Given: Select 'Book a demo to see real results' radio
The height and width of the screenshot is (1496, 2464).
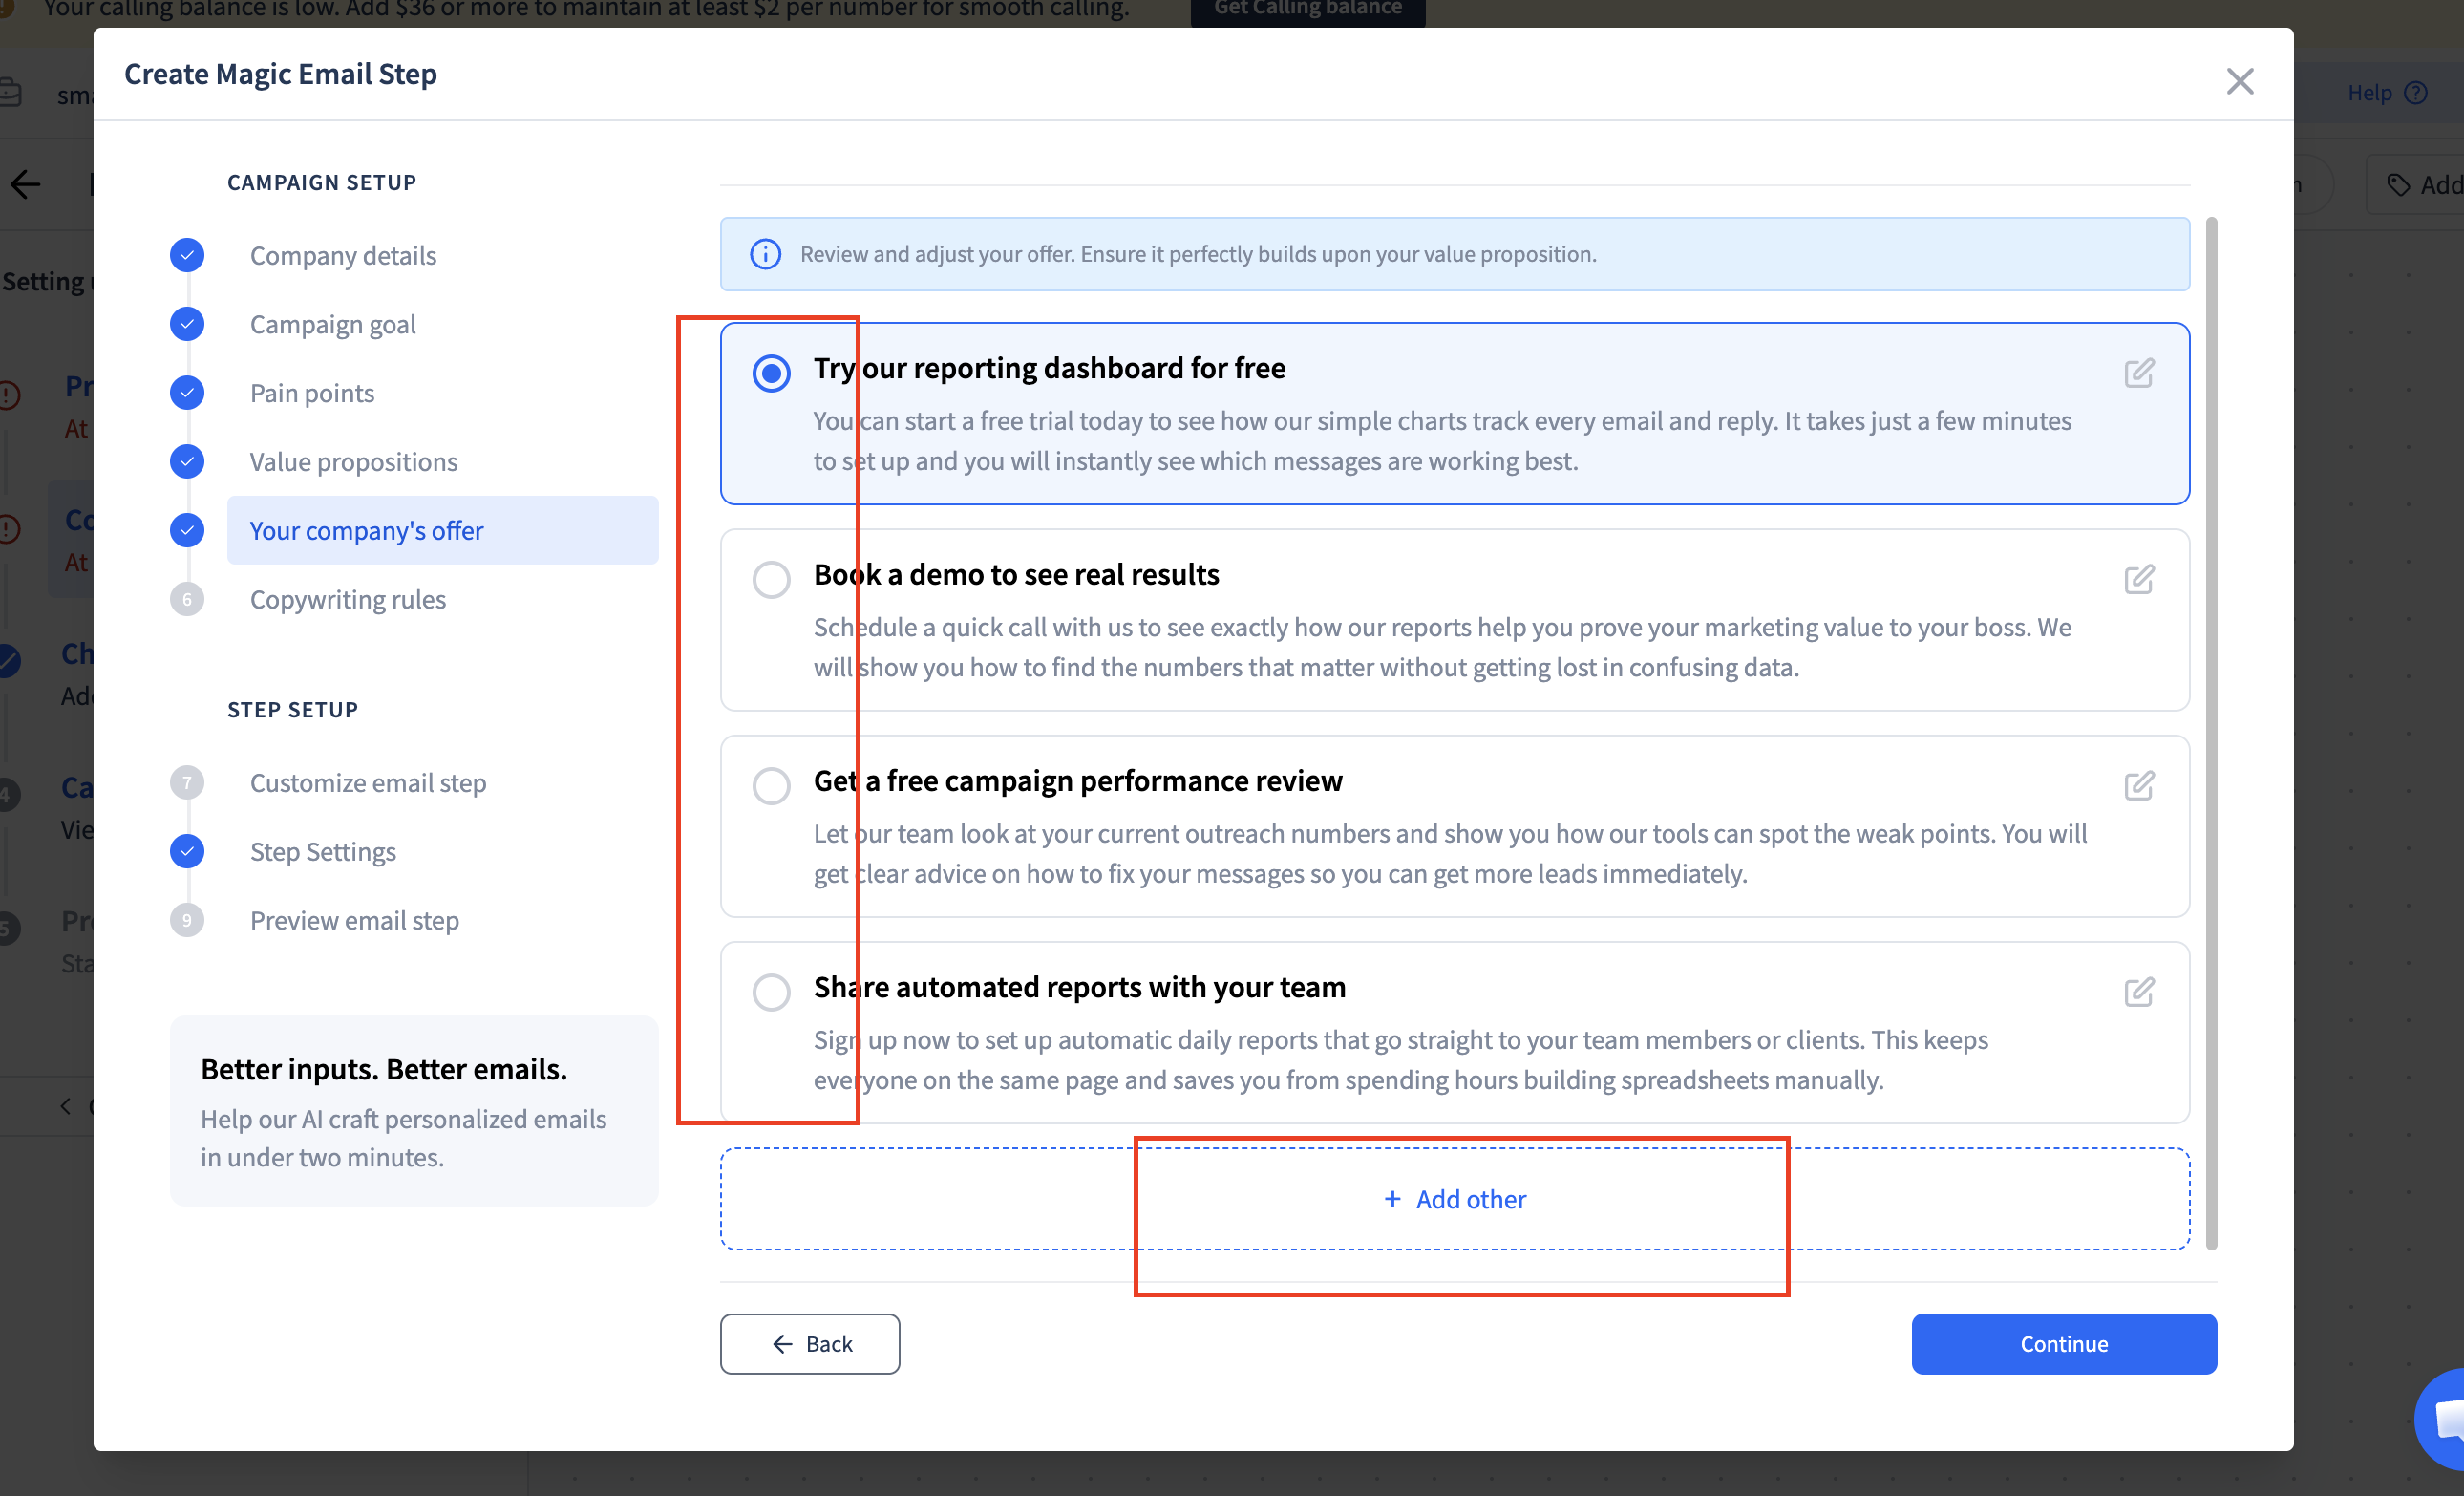Looking at the screenshot, I should coord(771,579).
